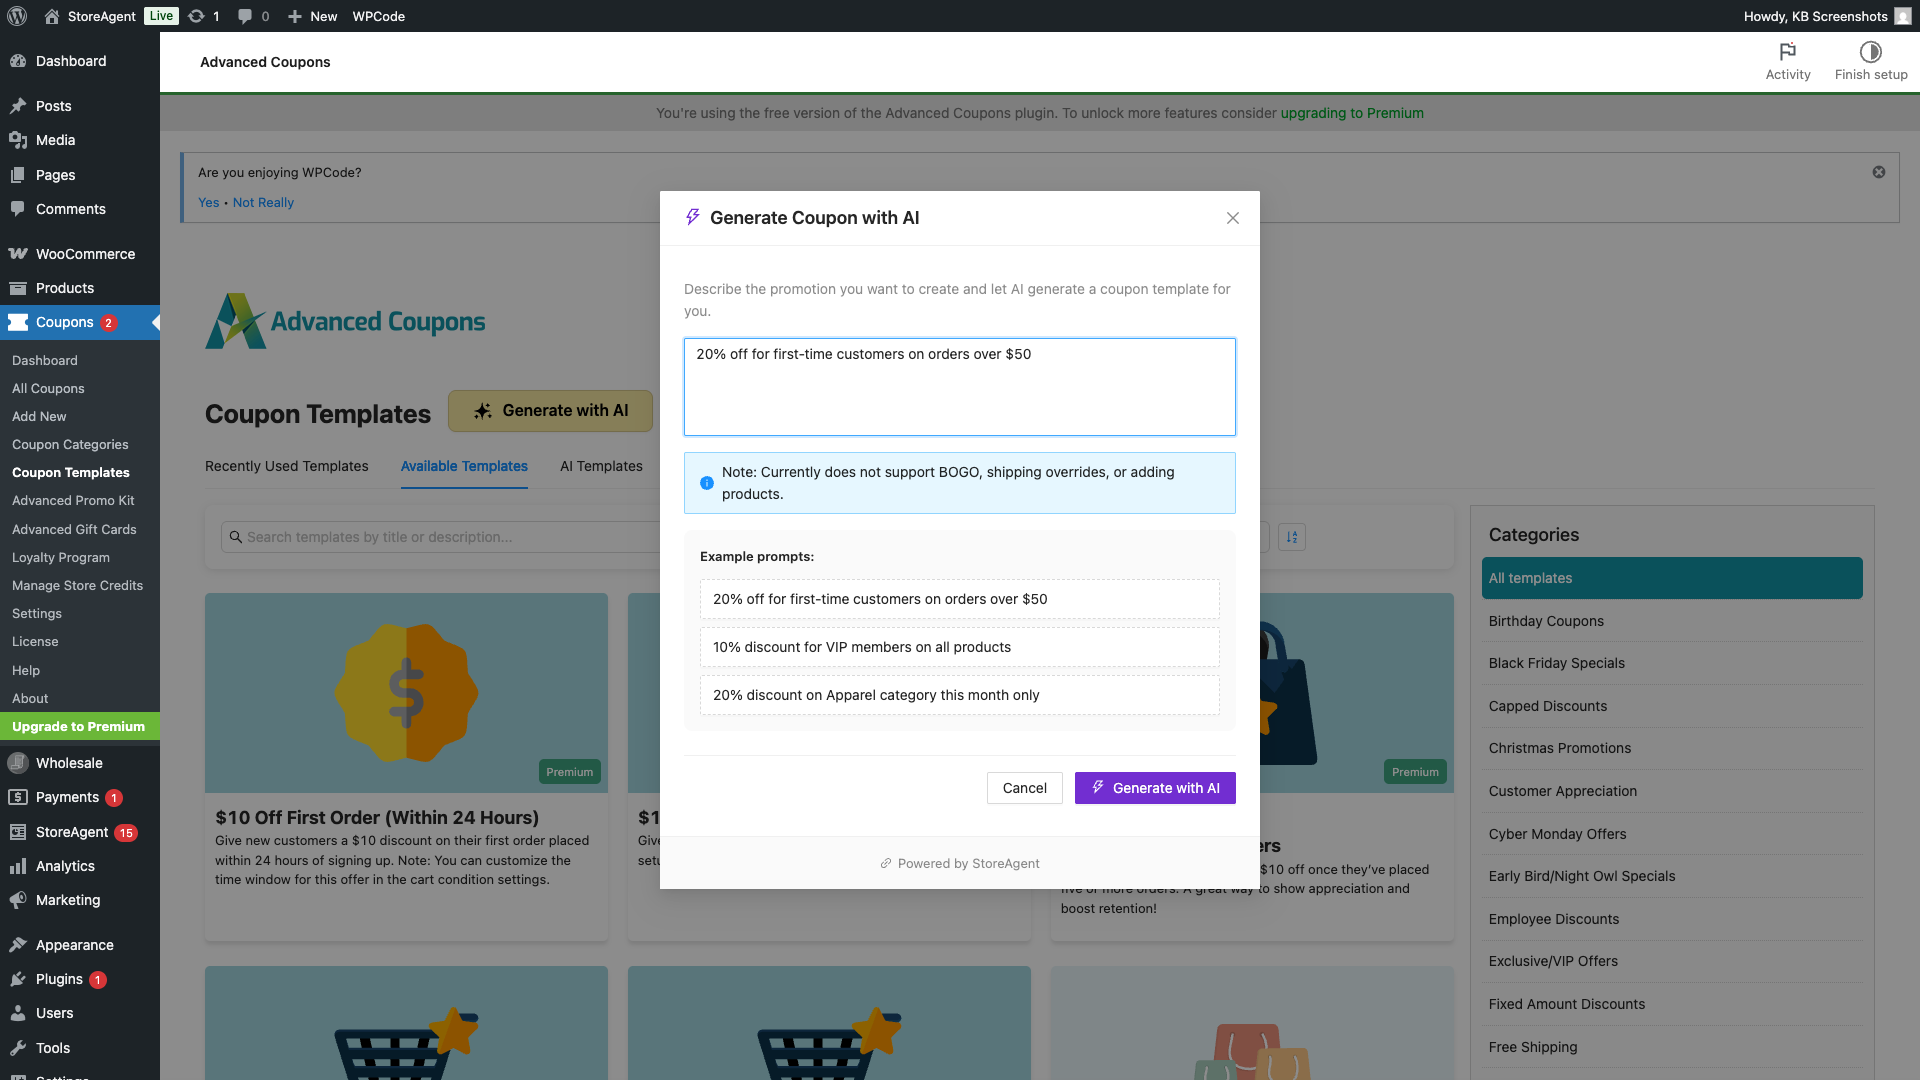Click the yellow Generate with AI button
Image resolution: width=1920 pixels, height=1080 pixels.
click(x=550, y=411)
